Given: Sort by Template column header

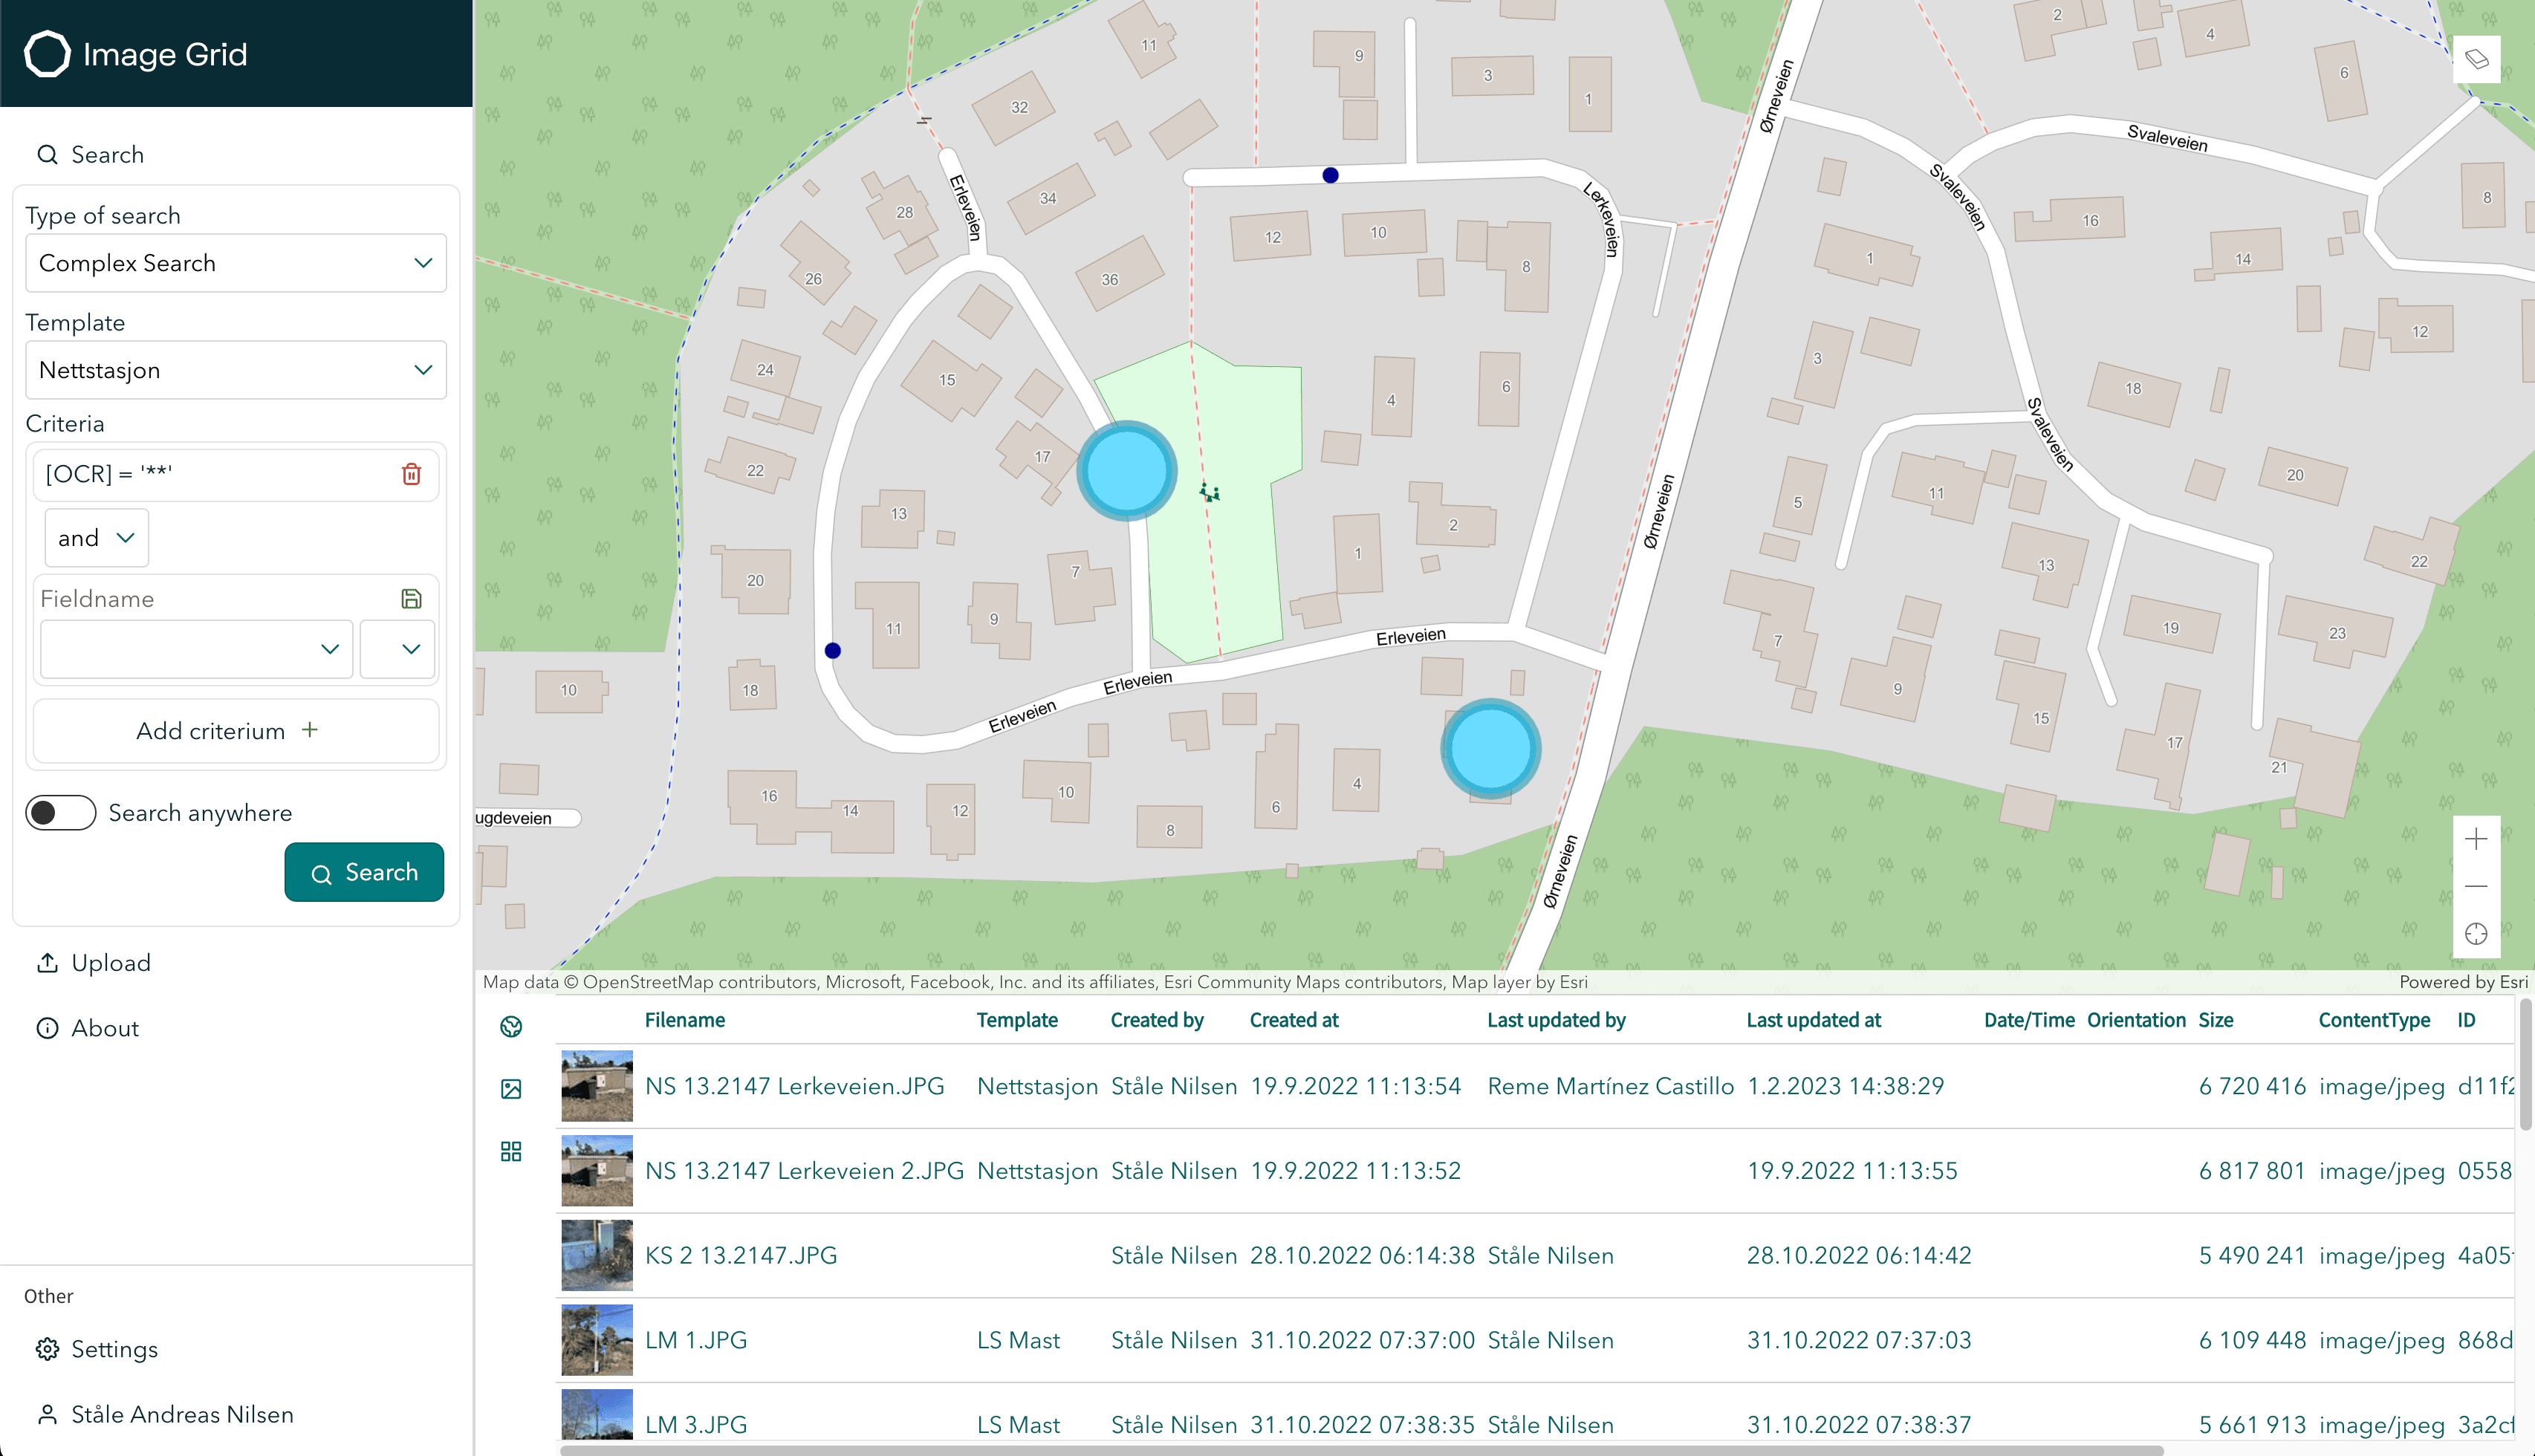Looking at the screenshot, I should 1017,1020.
